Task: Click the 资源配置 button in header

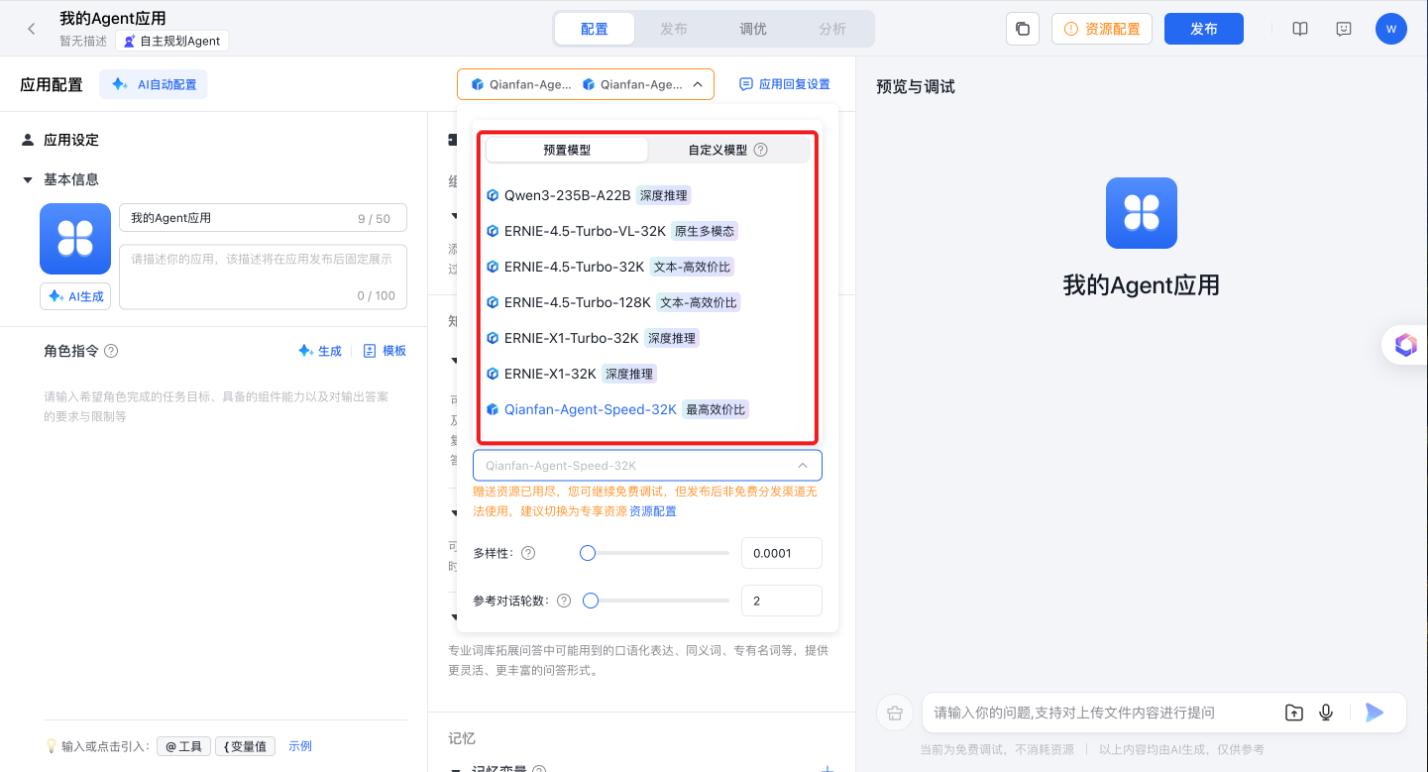Action: pos(1102,29)
